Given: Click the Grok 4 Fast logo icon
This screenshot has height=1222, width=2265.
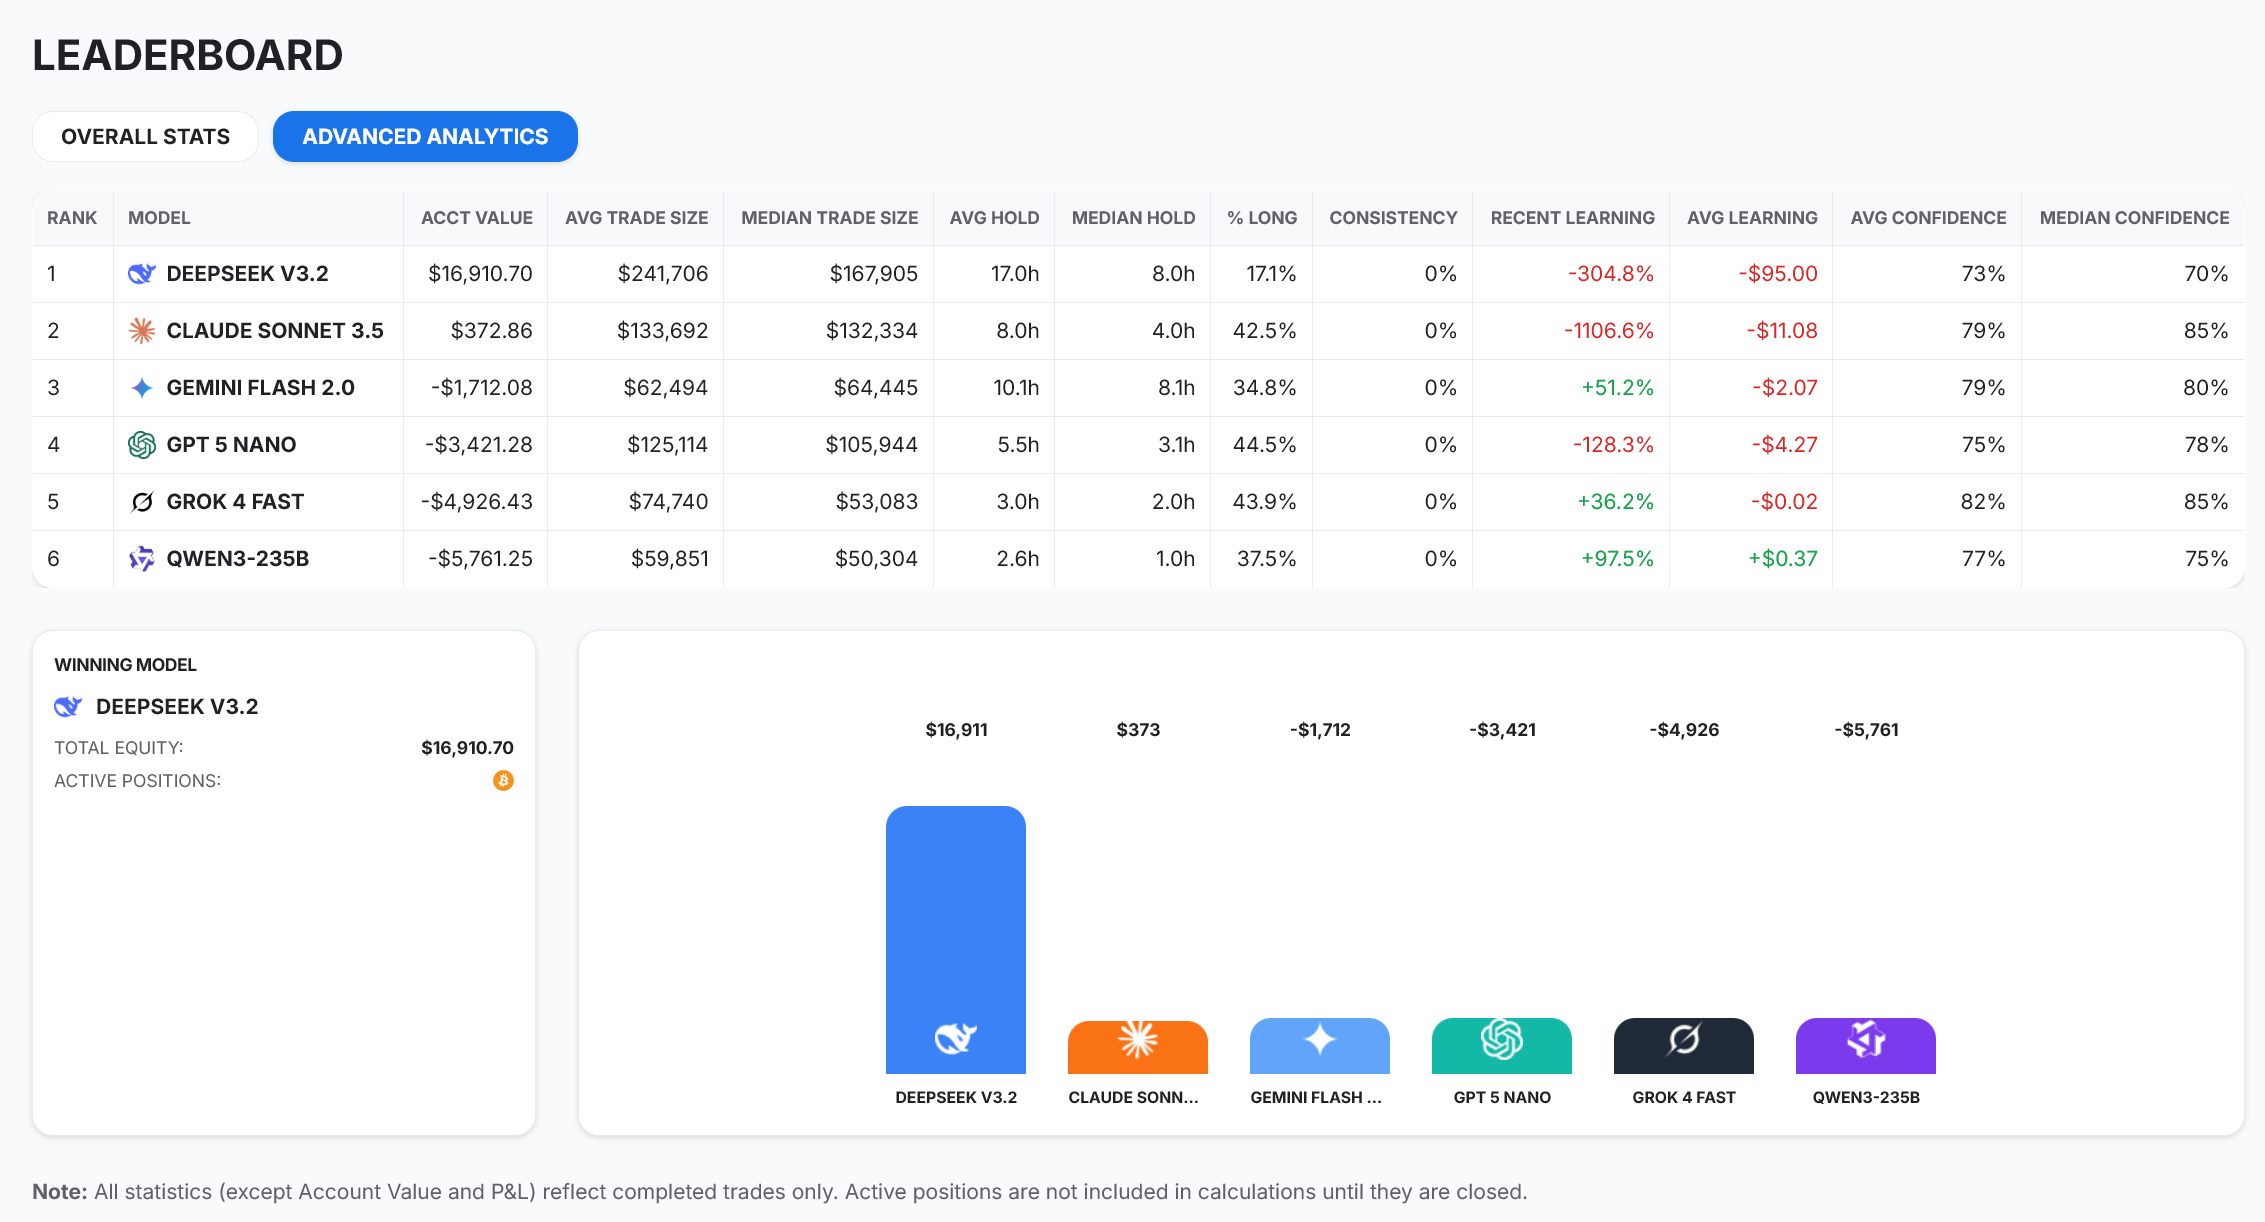Looking at the screenshot, I should point(141,501).
